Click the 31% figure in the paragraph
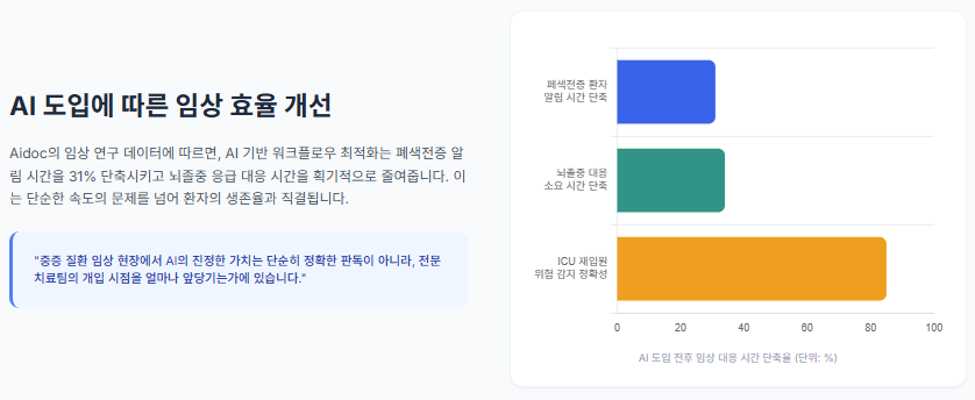The height and width of the screenshot is (400, 975). tap(82, 177)
